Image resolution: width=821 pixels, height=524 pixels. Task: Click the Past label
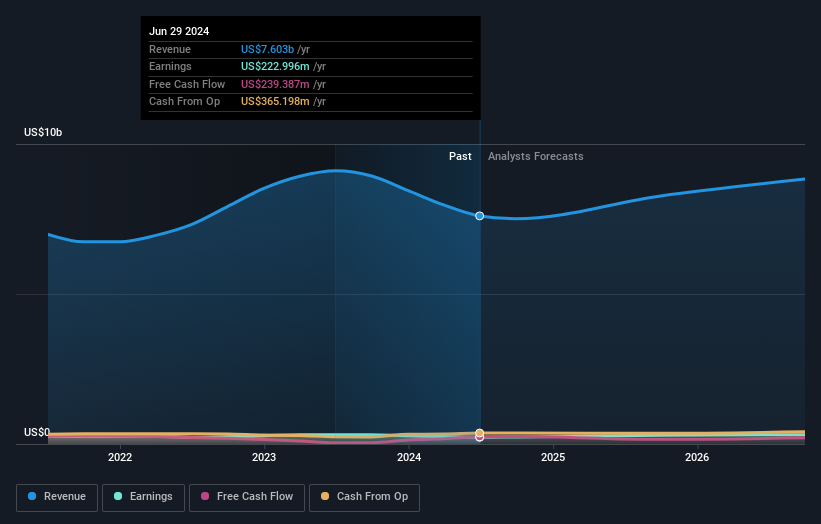coord(460,157)
